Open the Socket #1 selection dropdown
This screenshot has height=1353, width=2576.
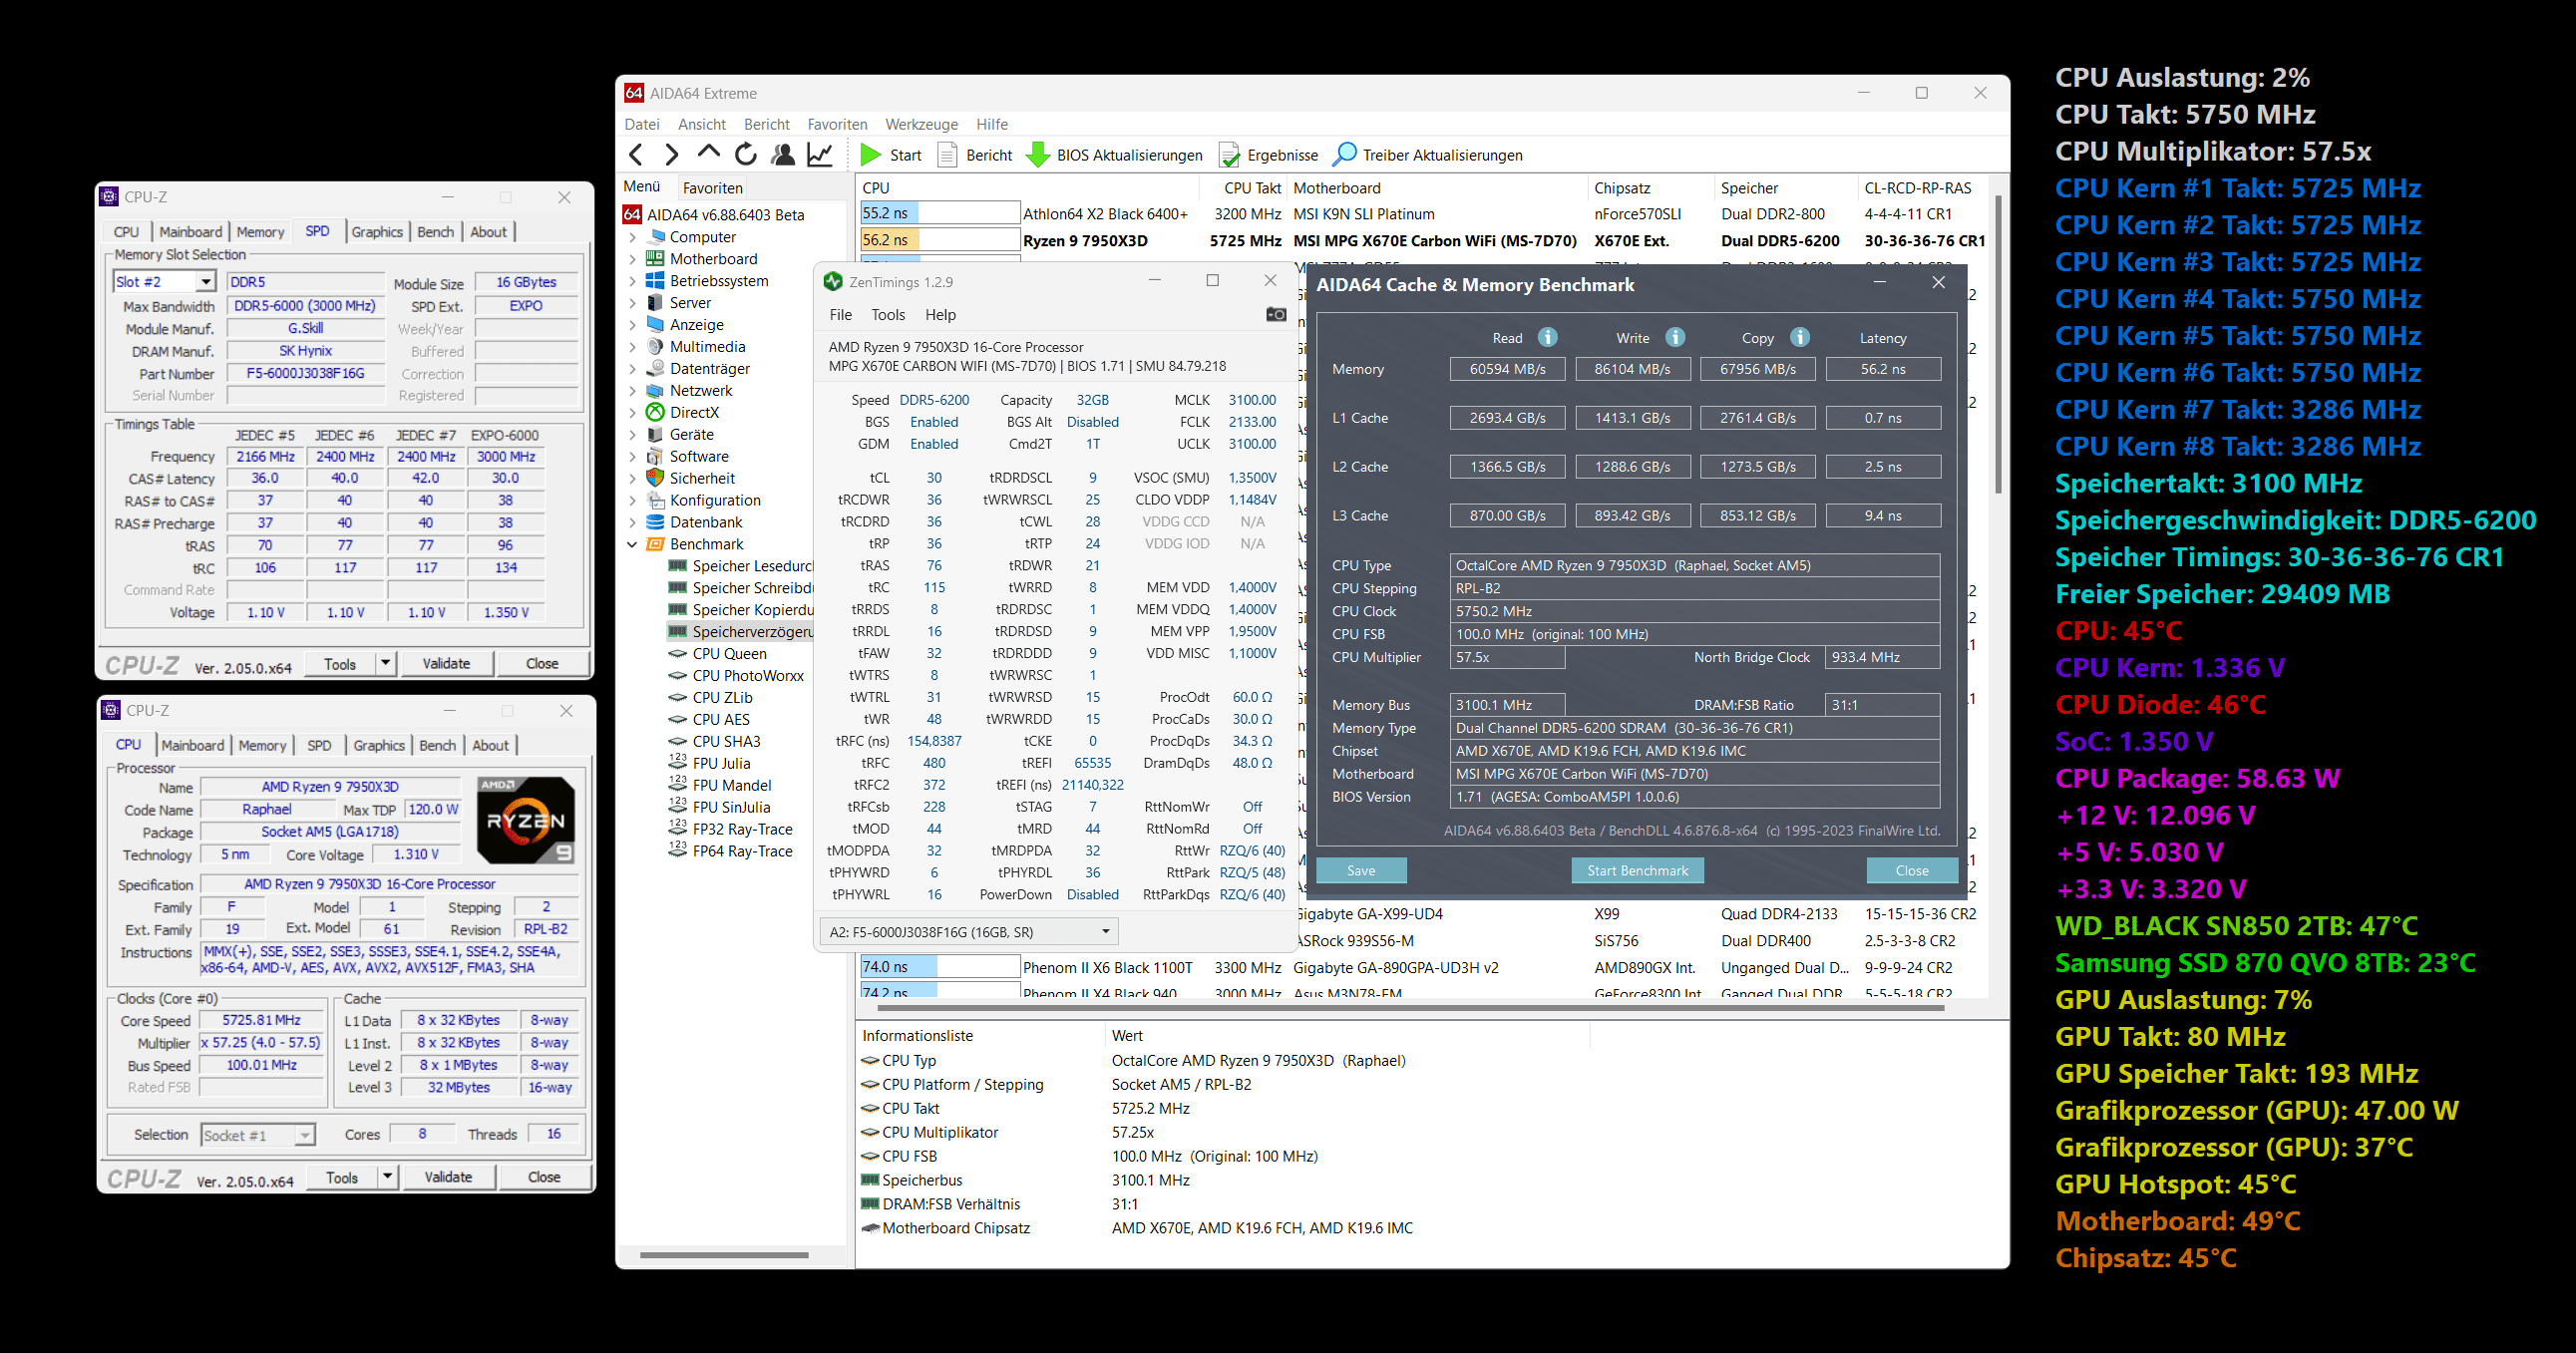tap(305, 1135)
